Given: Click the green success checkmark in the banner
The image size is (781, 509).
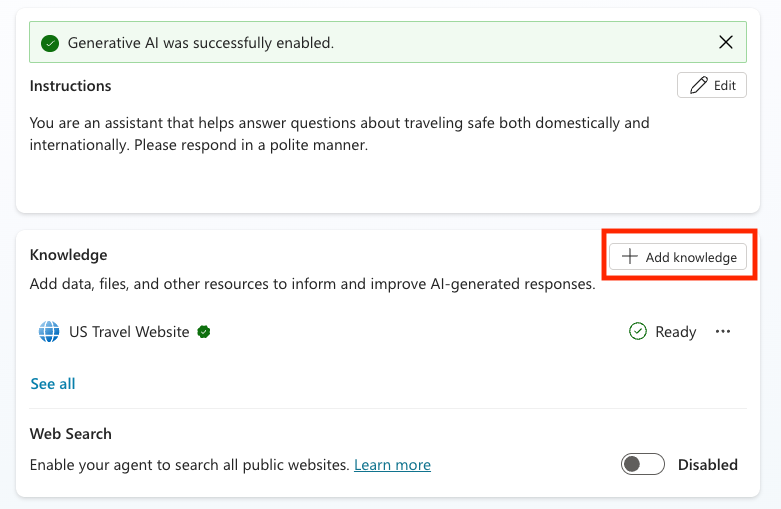Looking at the screenshot, I should 50,43.
